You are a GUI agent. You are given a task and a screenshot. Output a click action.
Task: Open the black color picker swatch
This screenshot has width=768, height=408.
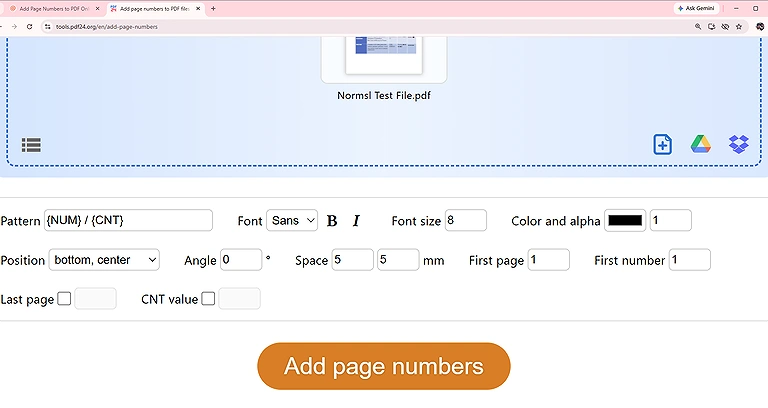625,220
